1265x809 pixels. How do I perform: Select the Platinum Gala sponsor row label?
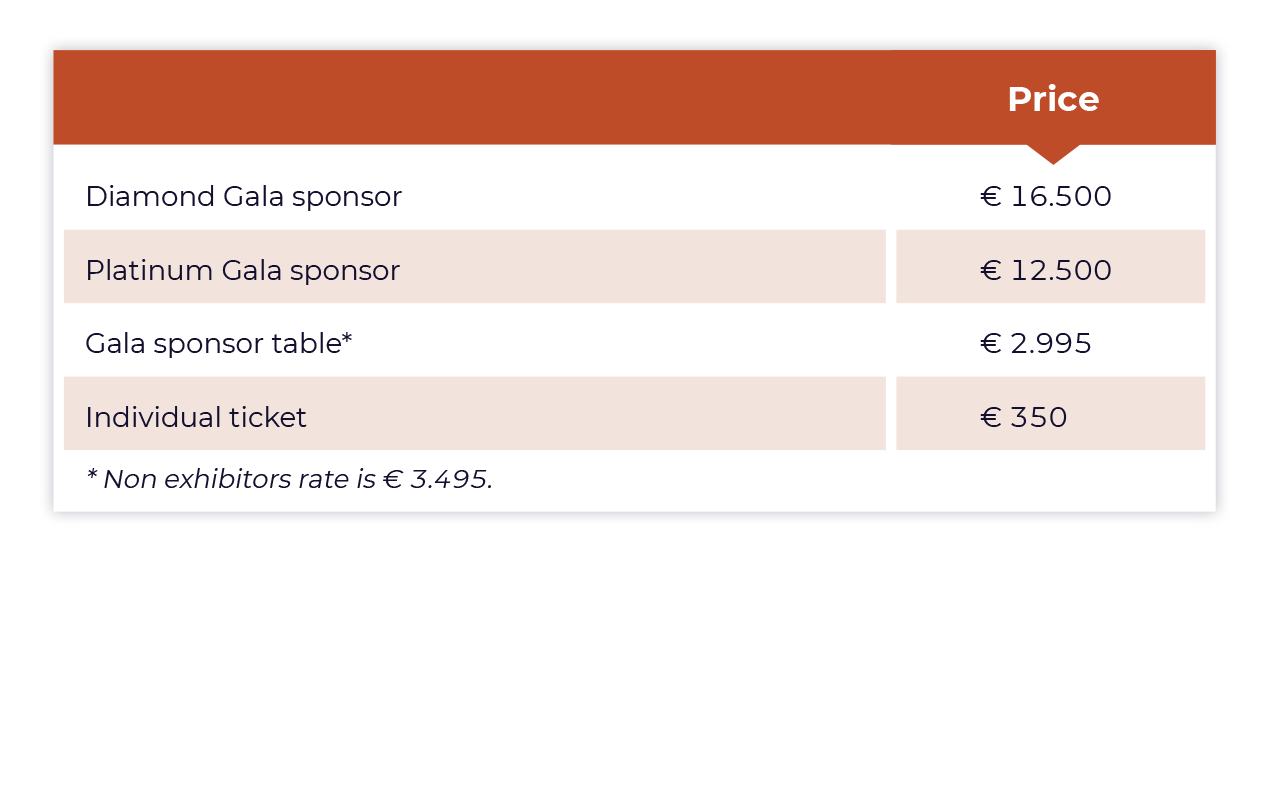click(x=242, y=270)
